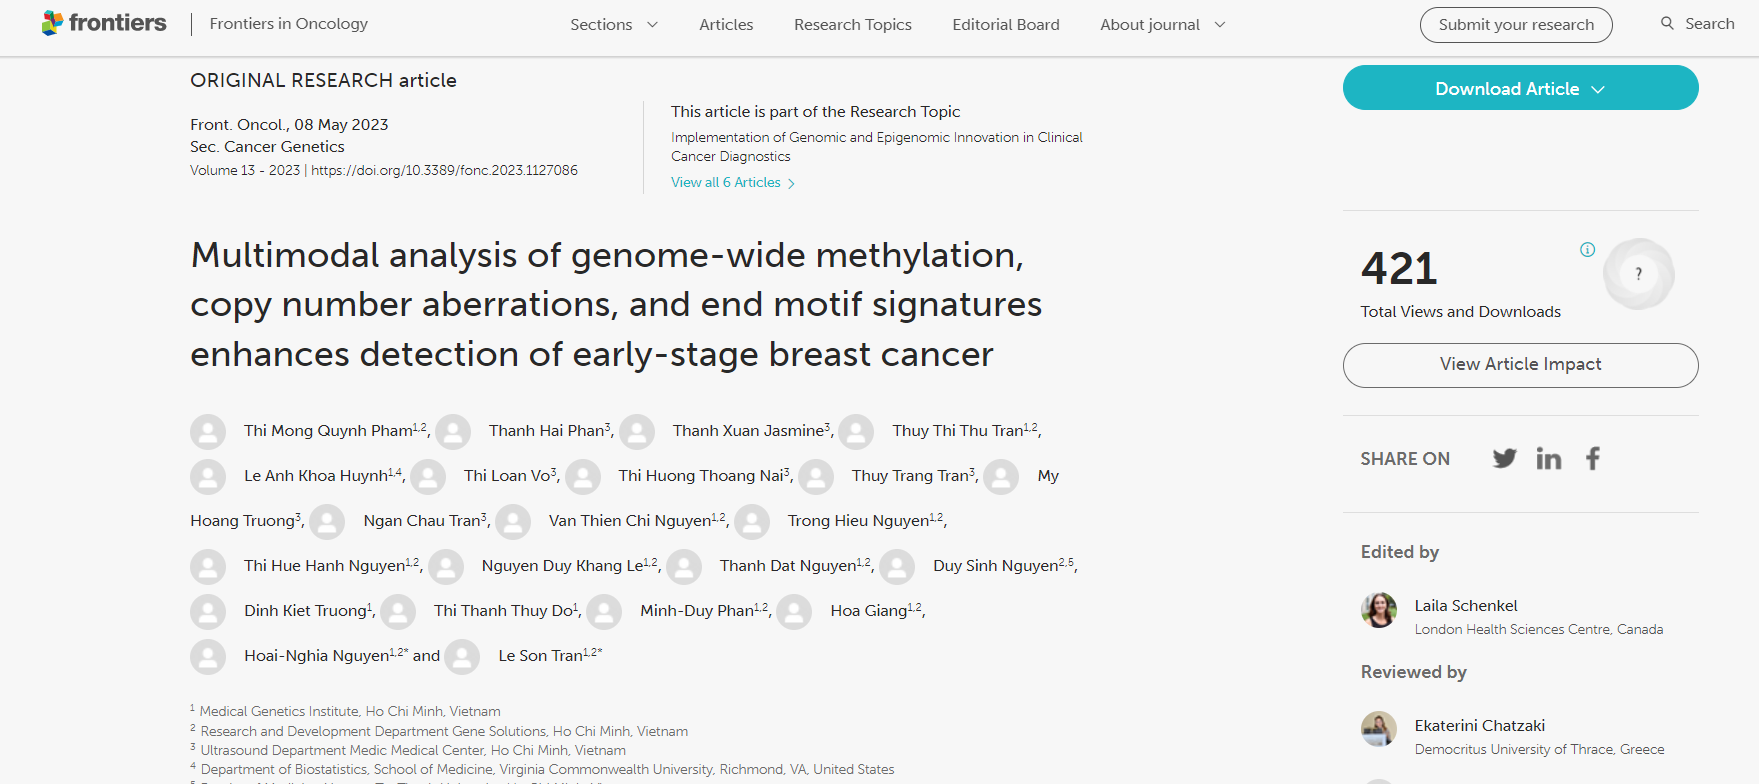Go to the Articles page

coord(726,24)
